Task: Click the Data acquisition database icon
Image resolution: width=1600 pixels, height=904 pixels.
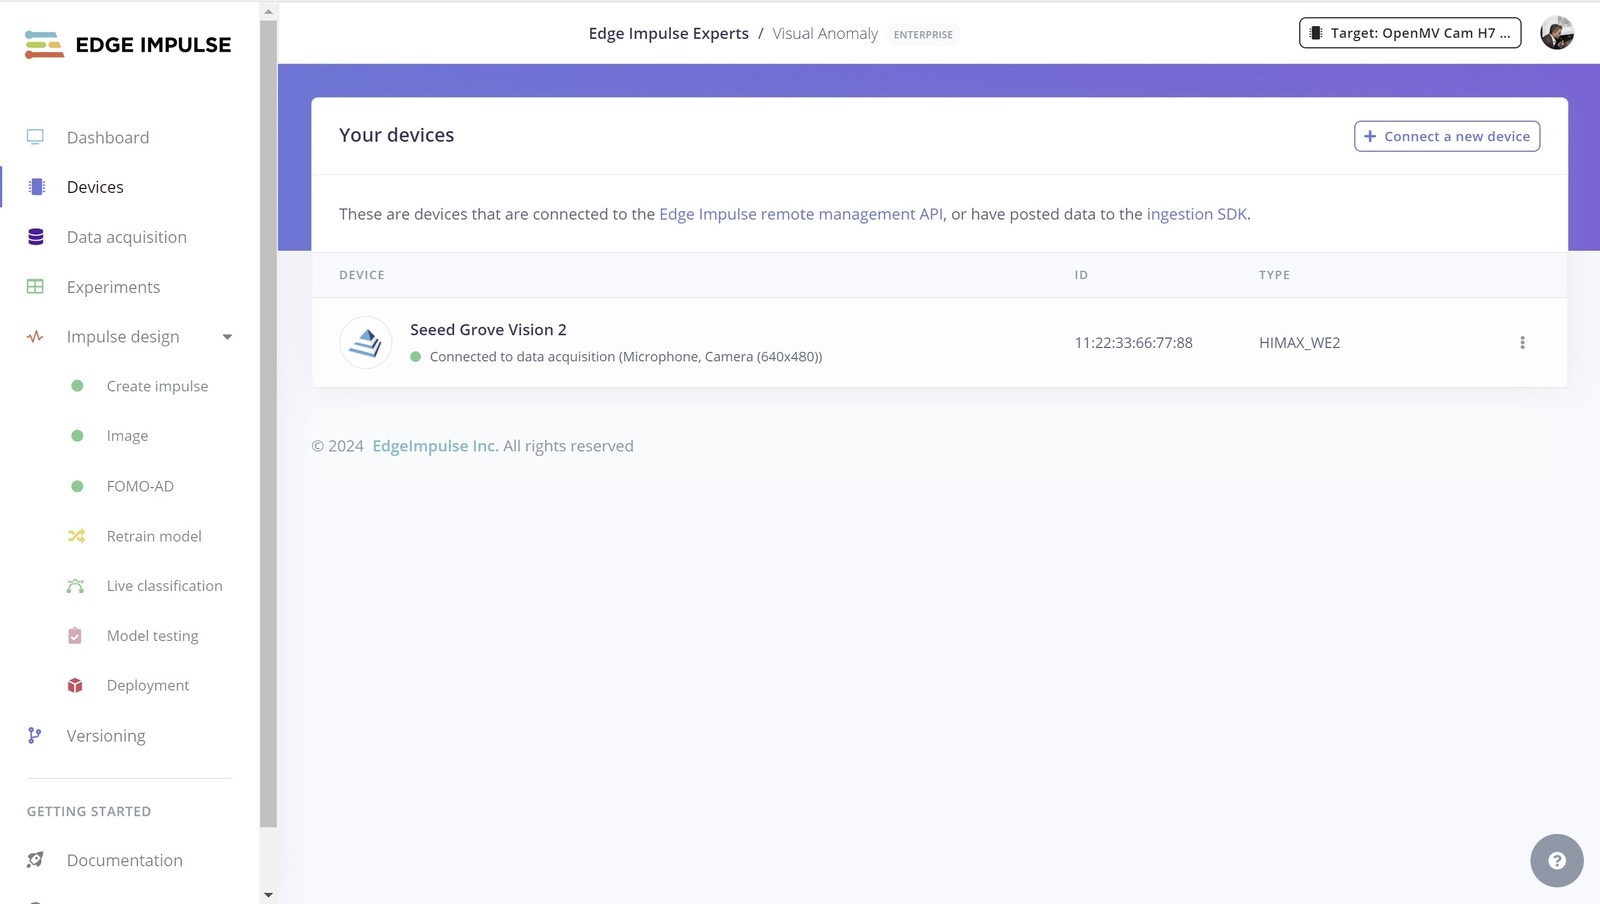Action: (x=36, y=237)
